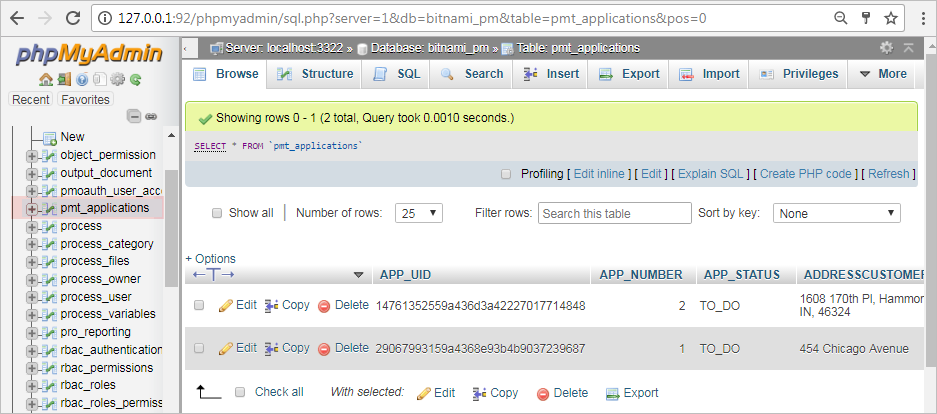Click the log out icon in sidebar
Screen dimensions: 937x414
click(x=64, y=80)
